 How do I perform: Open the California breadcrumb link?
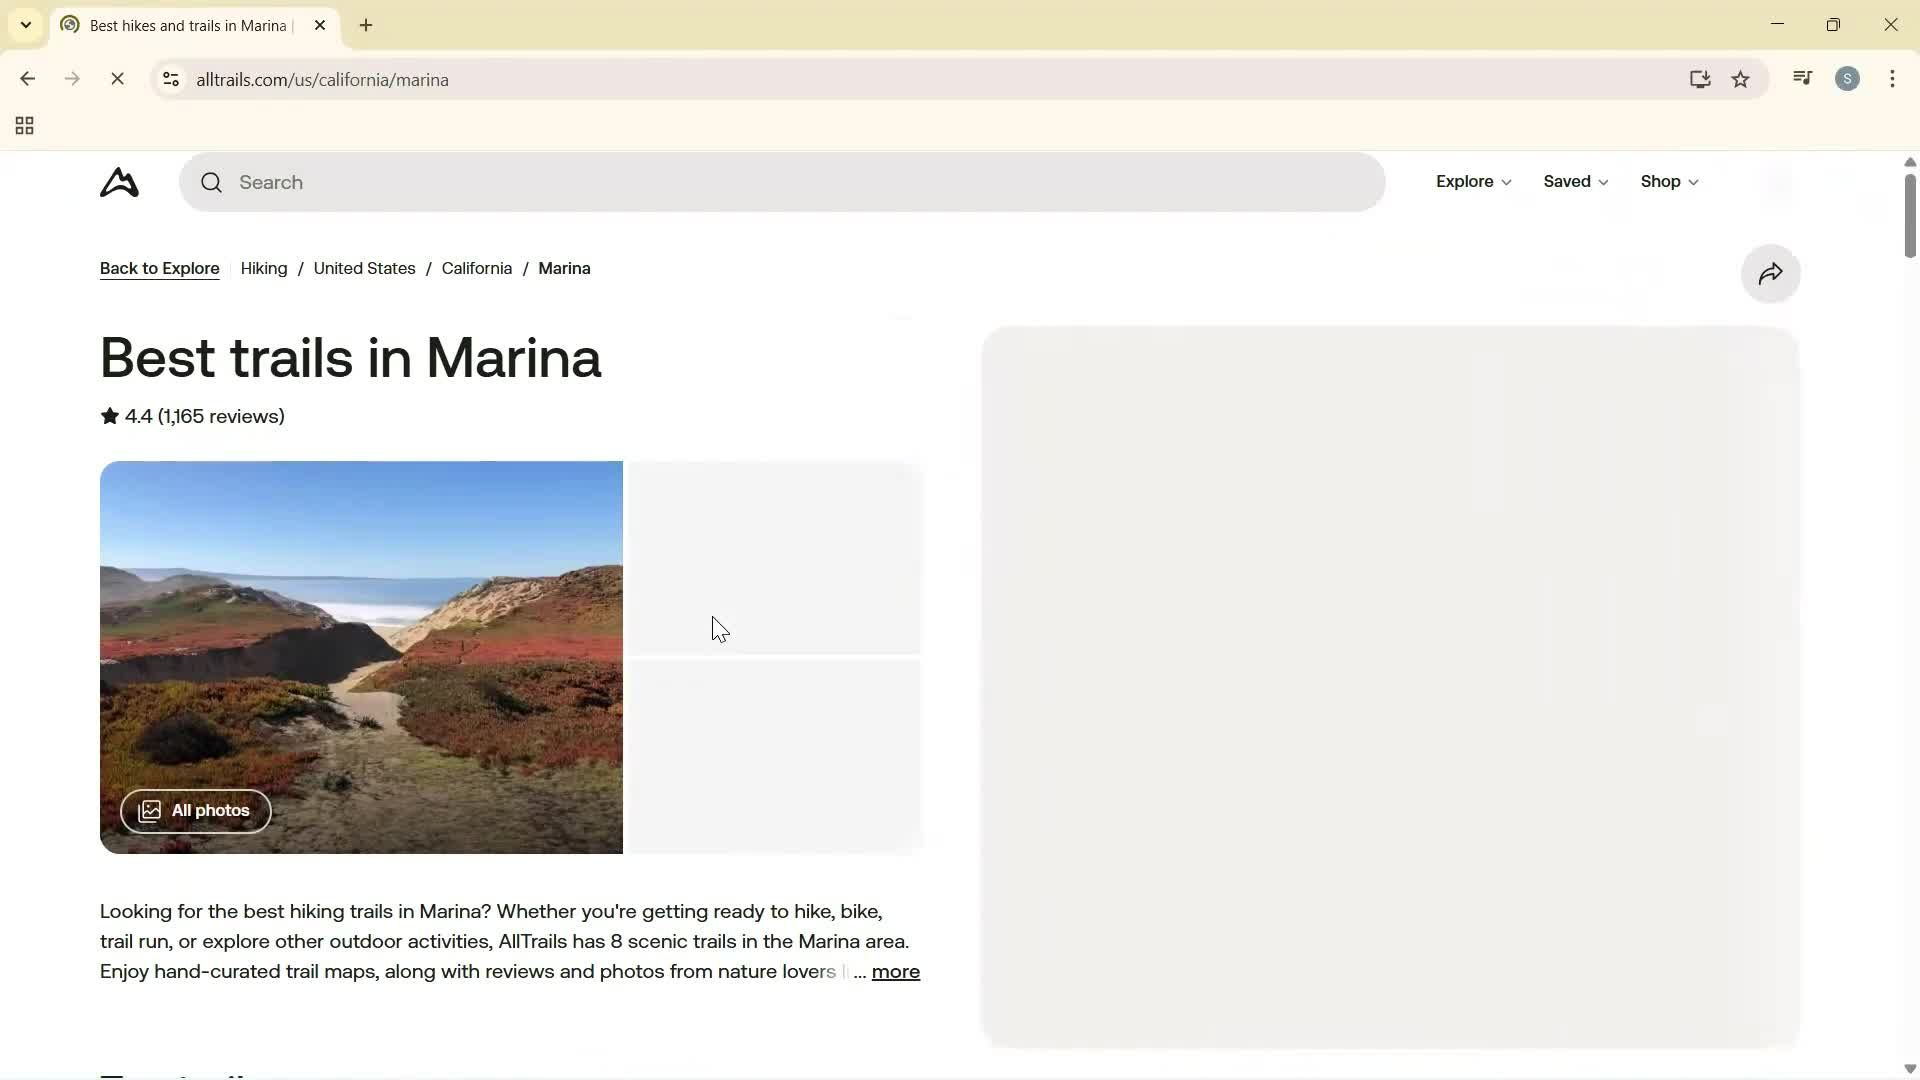(x=476, y=268)
